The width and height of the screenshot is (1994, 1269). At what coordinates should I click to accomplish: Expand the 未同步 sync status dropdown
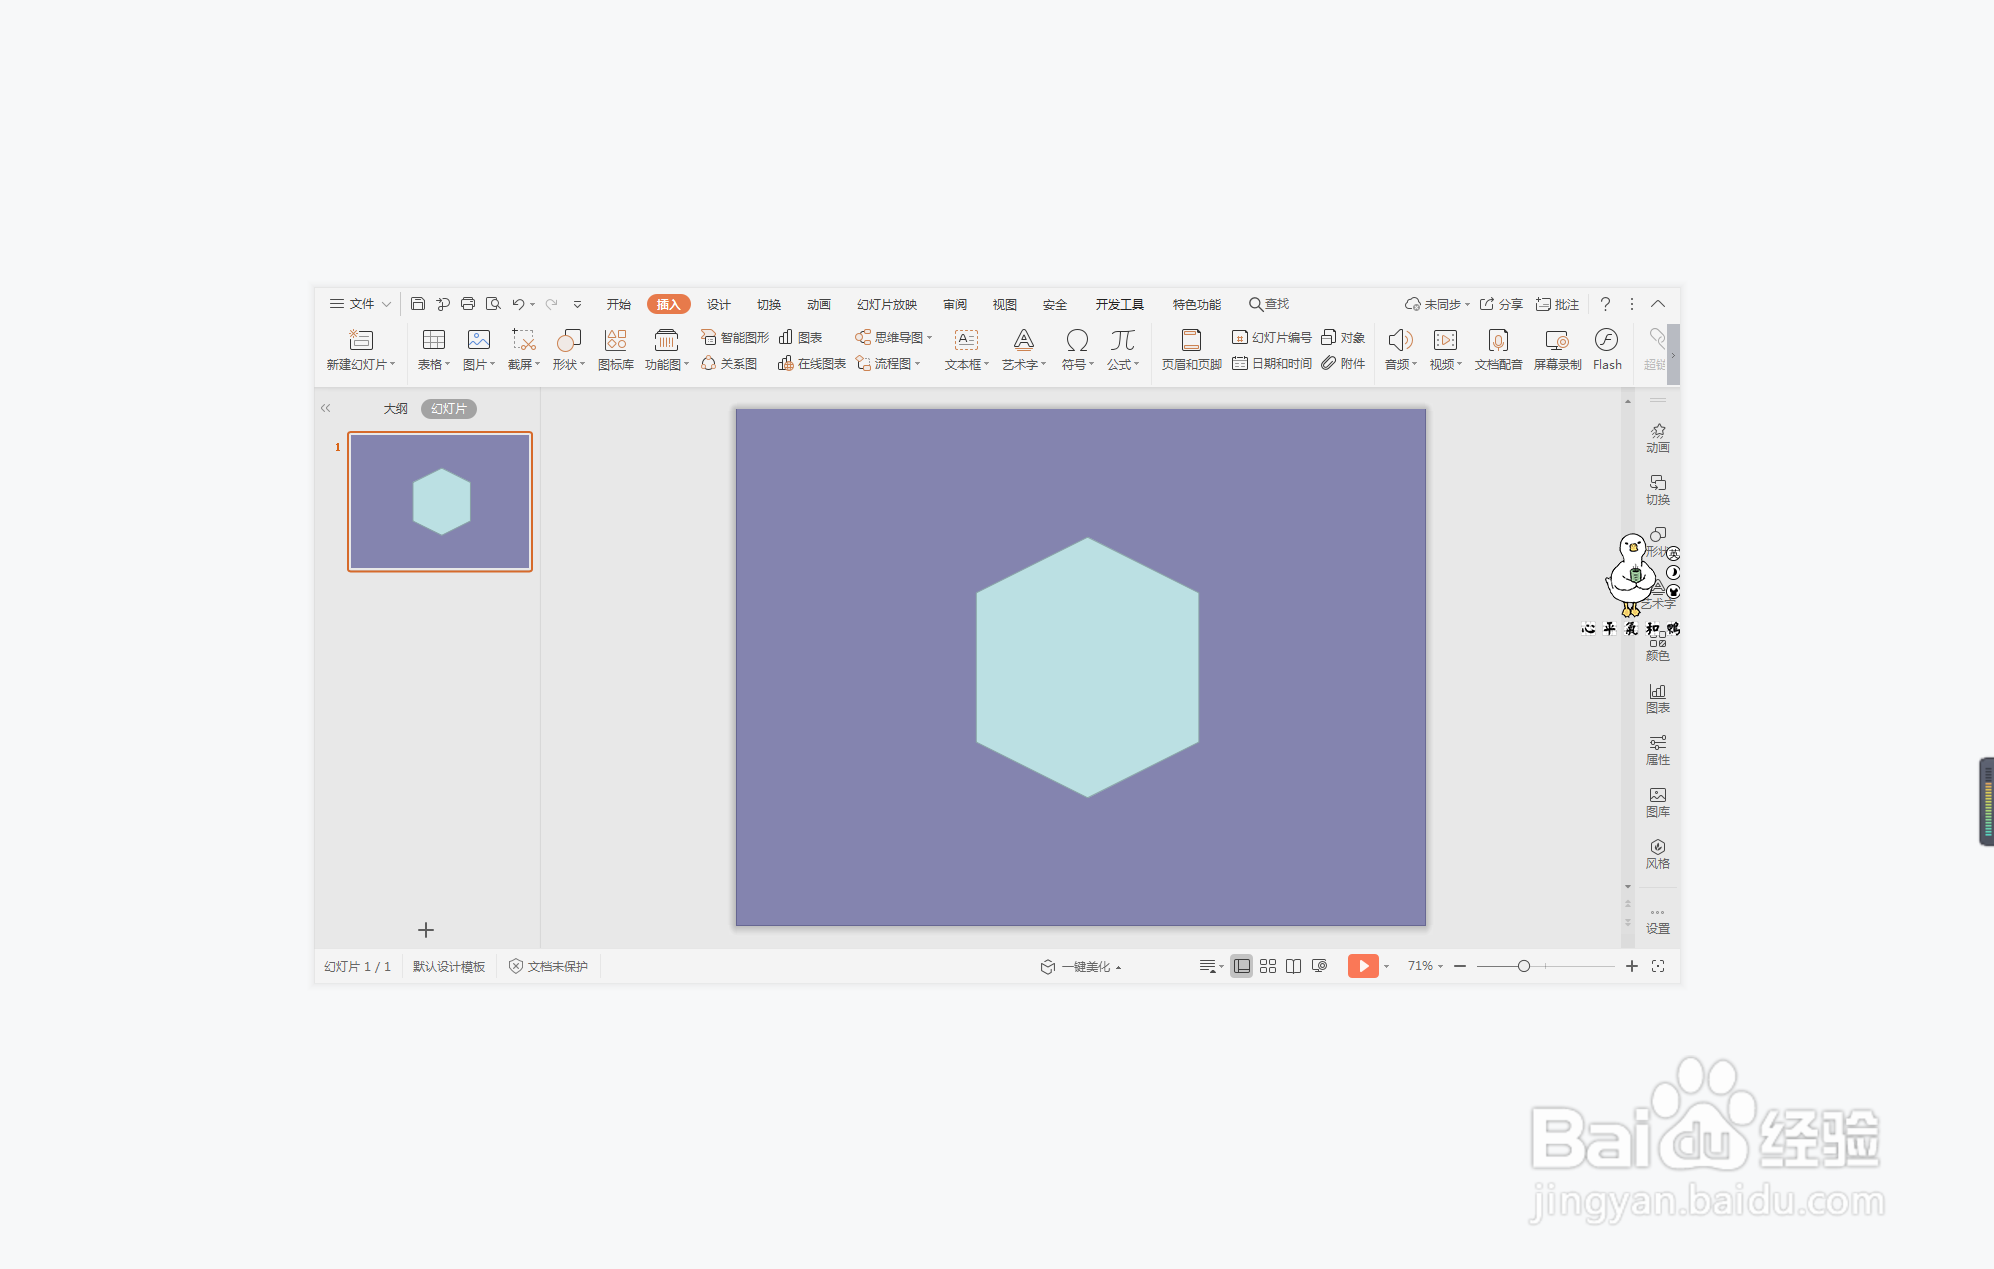(1468, 305)
